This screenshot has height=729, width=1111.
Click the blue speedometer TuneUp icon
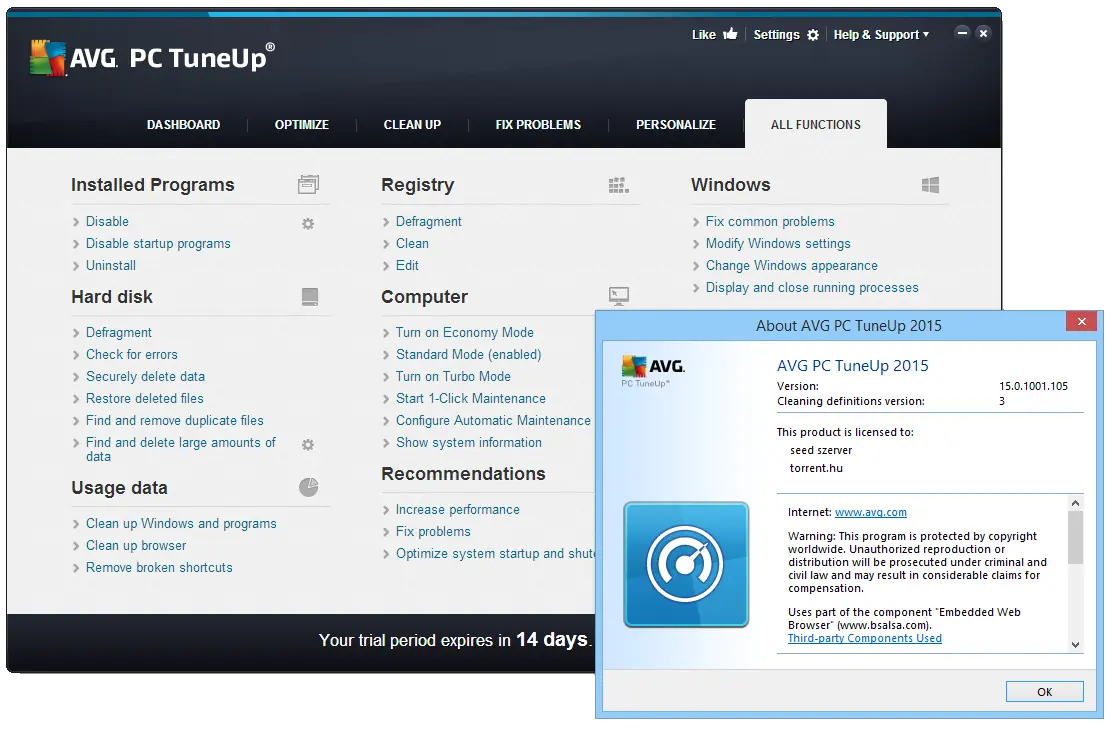[686, 565]
